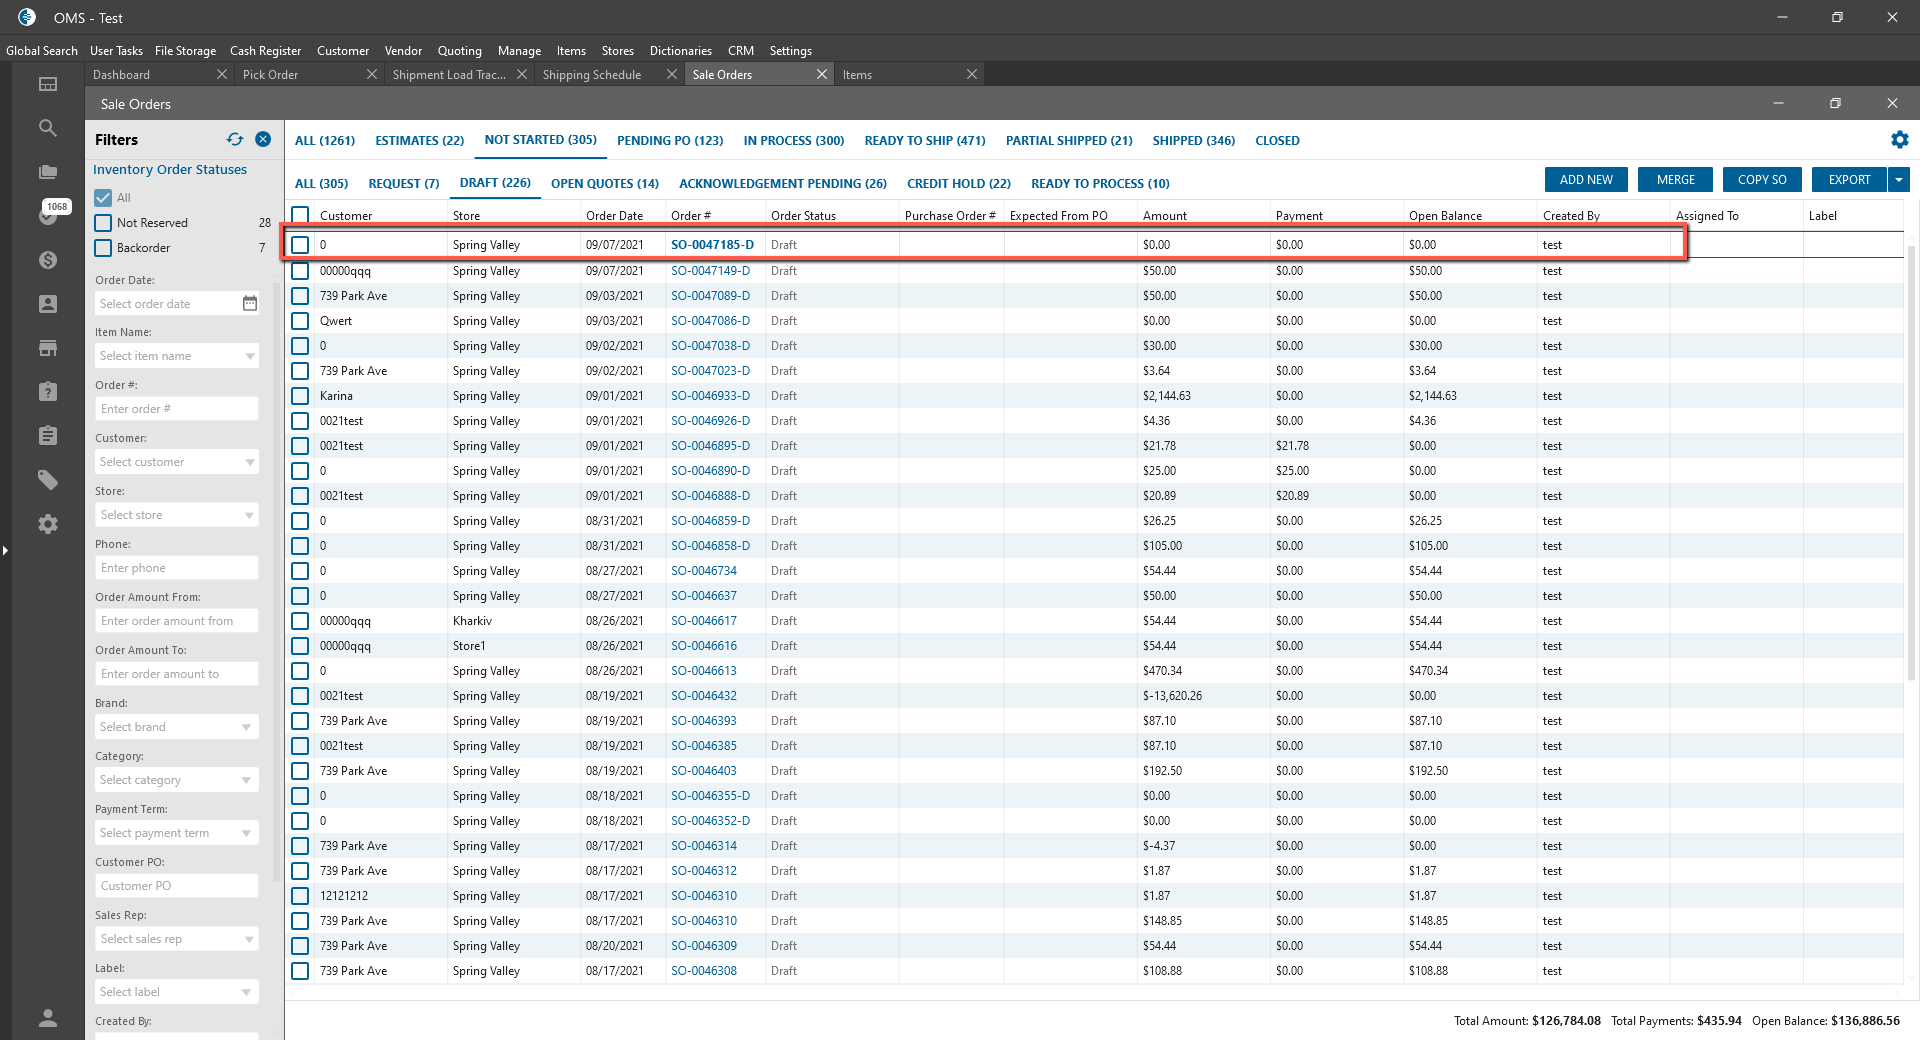Click the ADD NEW button

[x=1586, y=180]
